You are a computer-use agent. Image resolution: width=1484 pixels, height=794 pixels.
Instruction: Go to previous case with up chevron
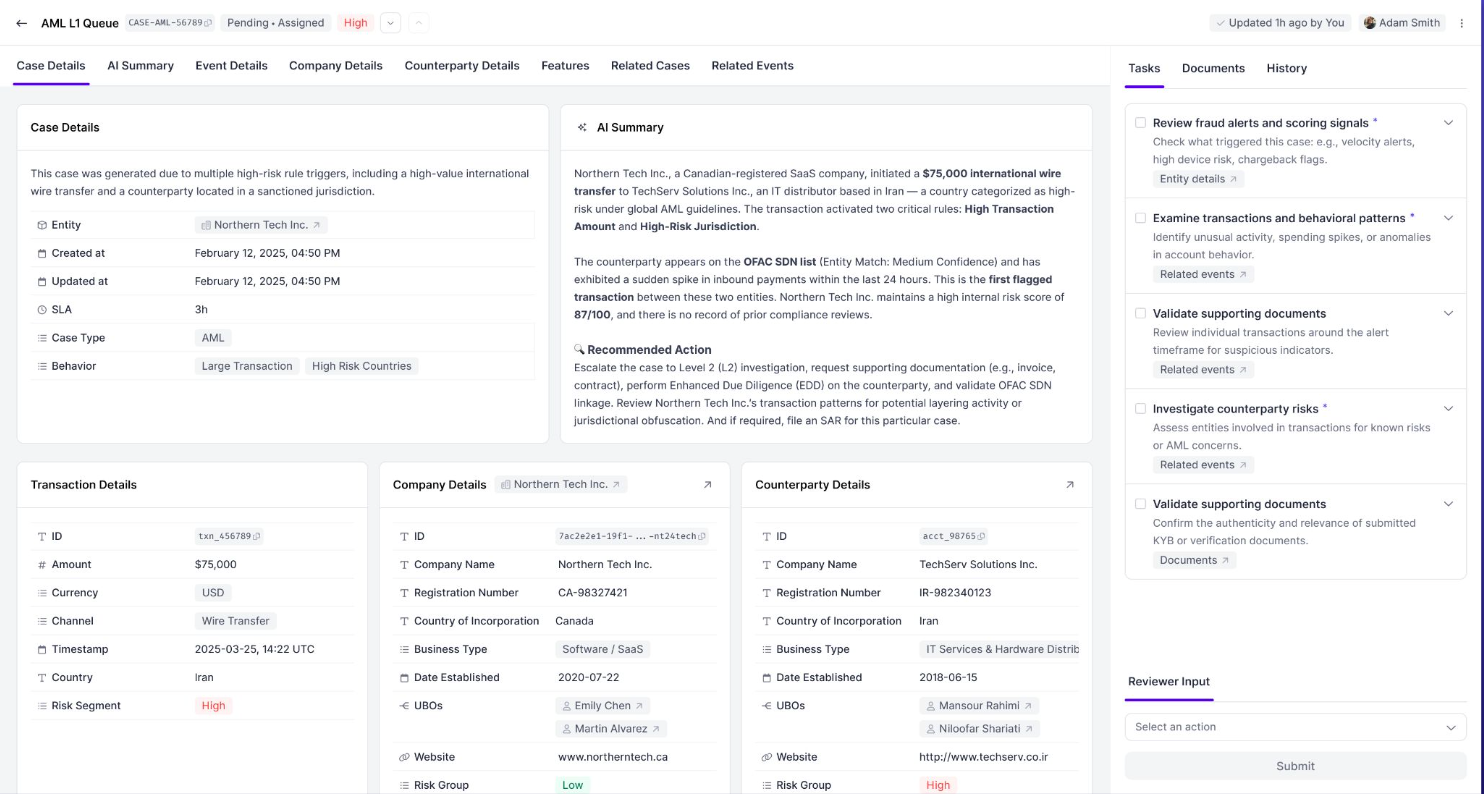coord(419,23)
